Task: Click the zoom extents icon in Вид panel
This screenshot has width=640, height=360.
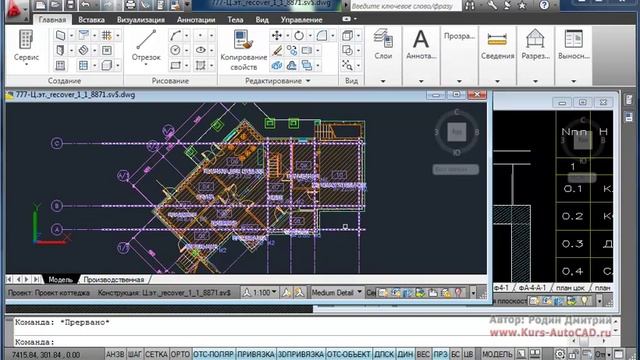Action: coord(347,65)
